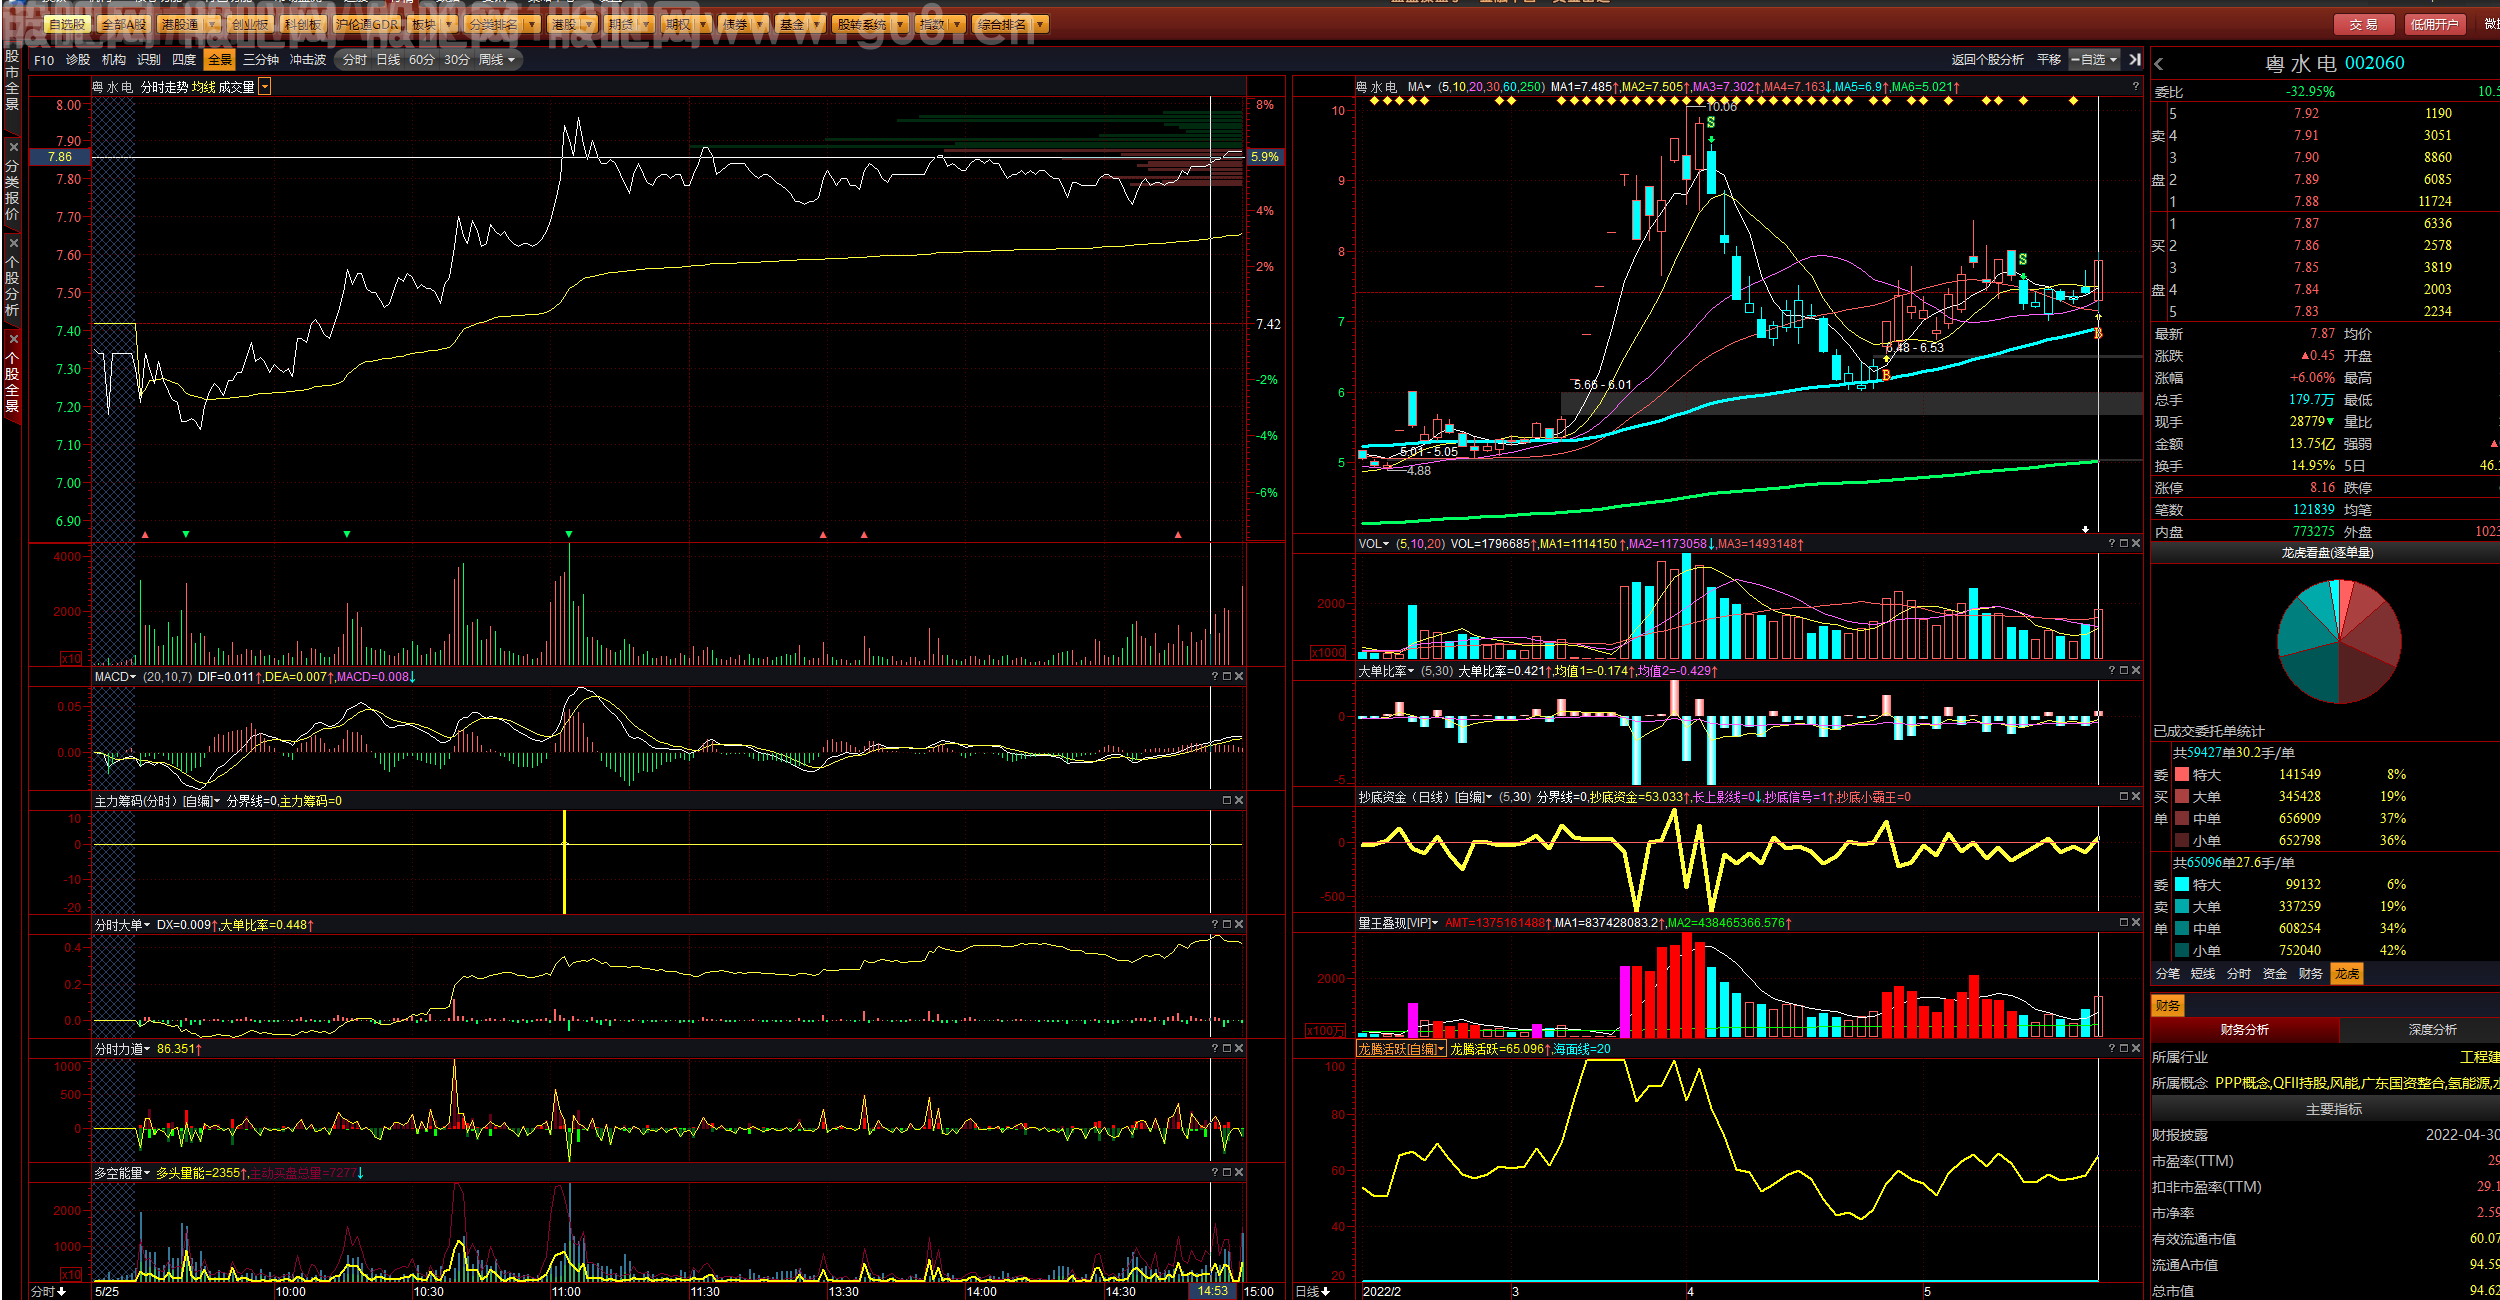Close the MACD indicator panel
Viewport: 2500px width, 1300px height.
(1239, 677)
